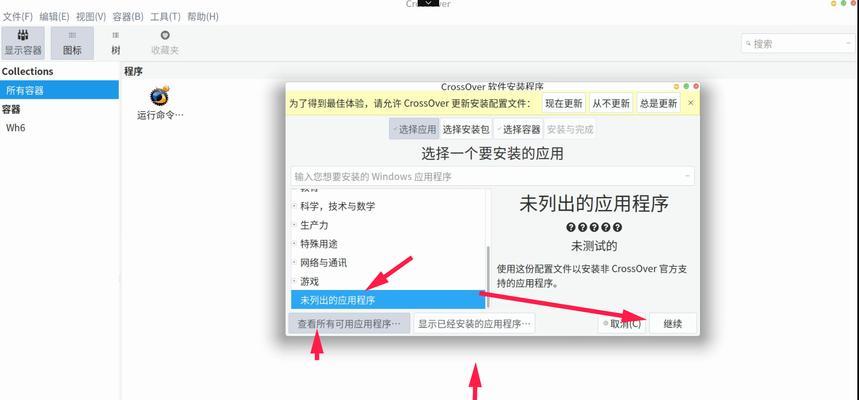859x400 pixels.
Task: Switch to Select Installer (选择安装包) tab
Action: 466,130
